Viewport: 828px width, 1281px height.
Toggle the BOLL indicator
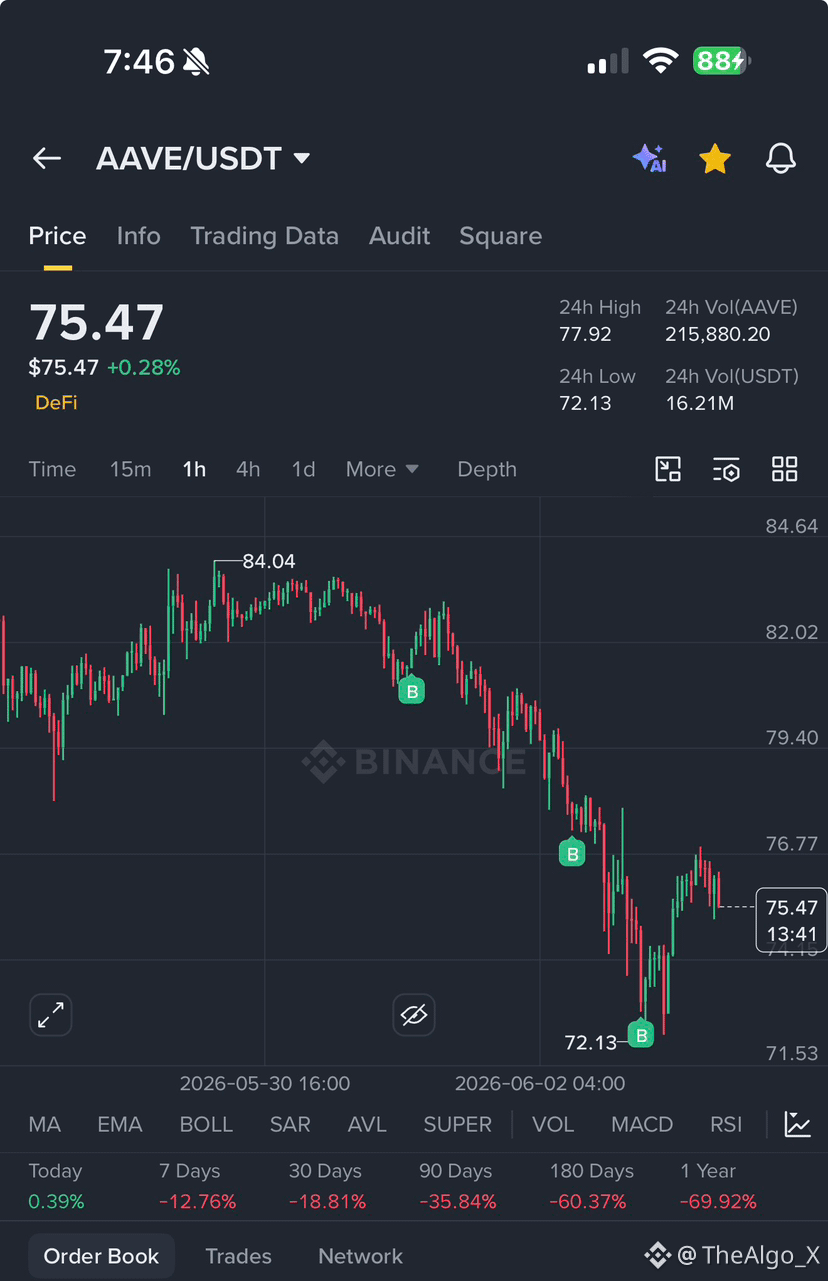[x=206, y=1124]
